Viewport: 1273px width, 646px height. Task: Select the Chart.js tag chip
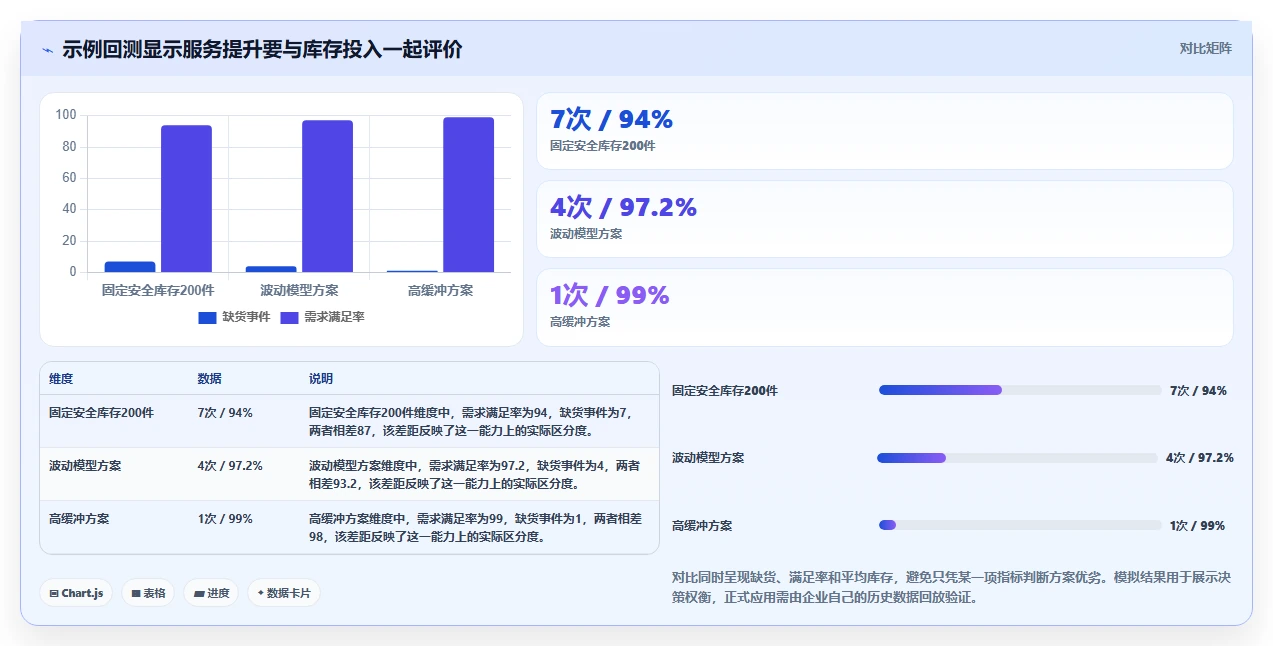coord(77,593)
